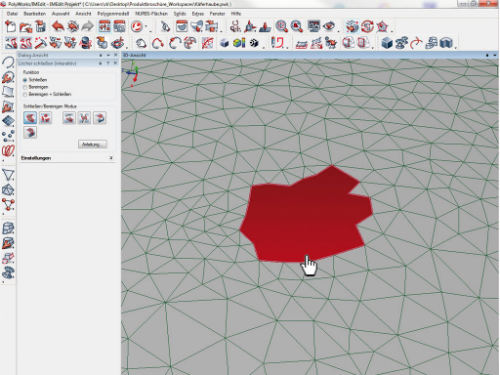The height and width of the screenshot is (375, 500).
Task: Click the save project disk icon
Action: coord(41,26)
